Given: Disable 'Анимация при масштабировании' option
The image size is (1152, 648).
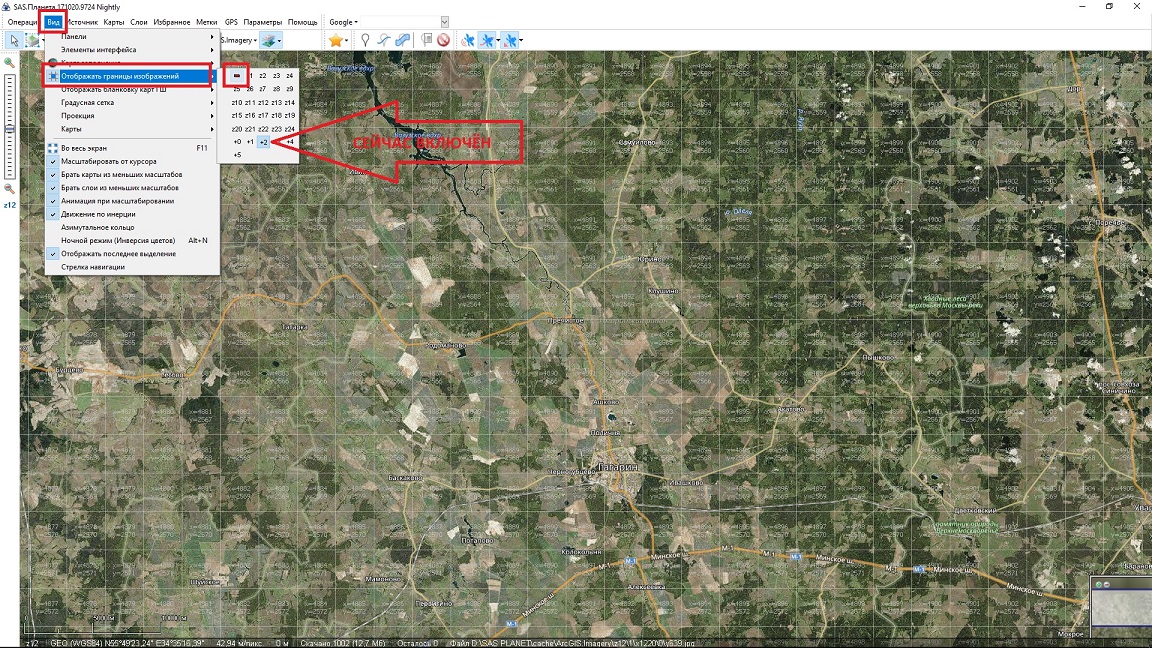Looking at the screenshot, I should [117, 201].
